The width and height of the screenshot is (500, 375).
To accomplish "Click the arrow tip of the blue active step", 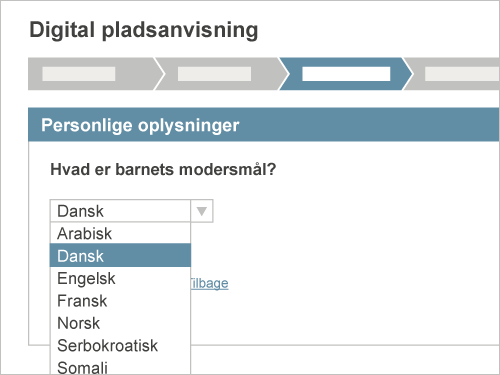I will (x=408, y=74).
